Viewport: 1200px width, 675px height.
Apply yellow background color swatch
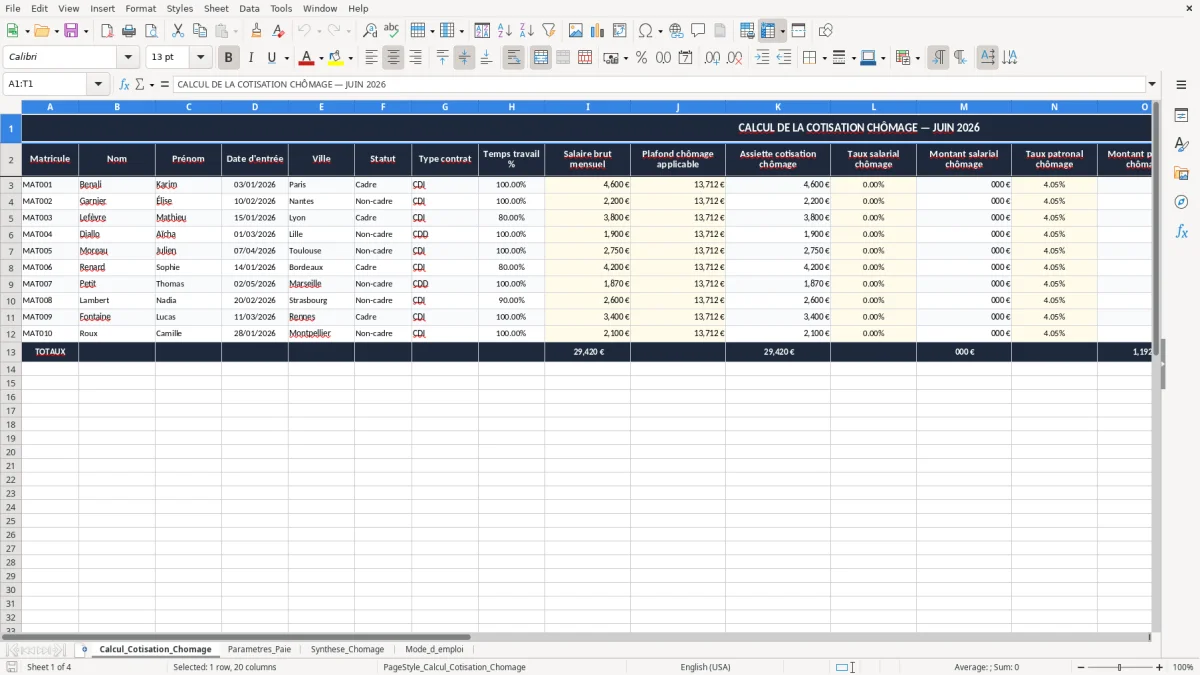tap(336, 58)
